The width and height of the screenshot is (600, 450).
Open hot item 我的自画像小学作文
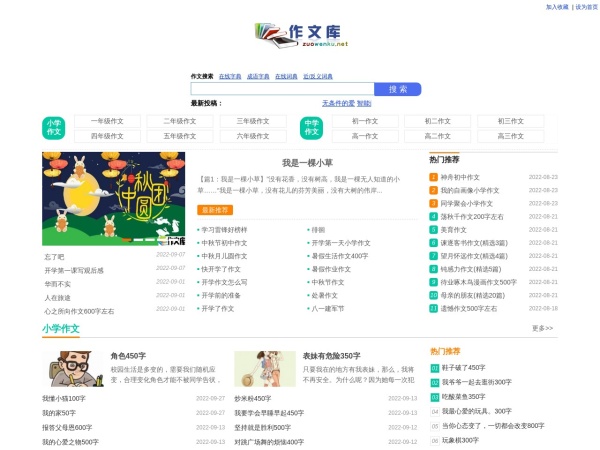(x=470, y=191)
